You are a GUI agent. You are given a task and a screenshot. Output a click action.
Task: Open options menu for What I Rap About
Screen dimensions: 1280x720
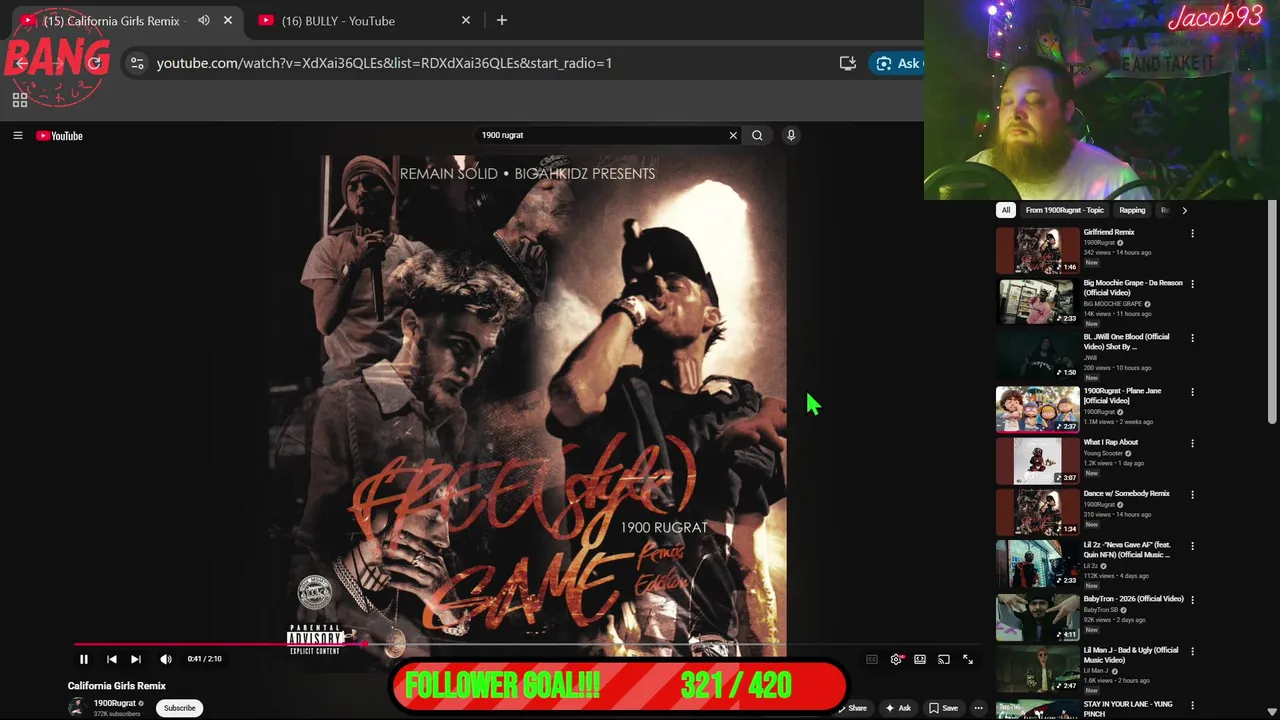pyautogui.click(x=1192, y=443)
